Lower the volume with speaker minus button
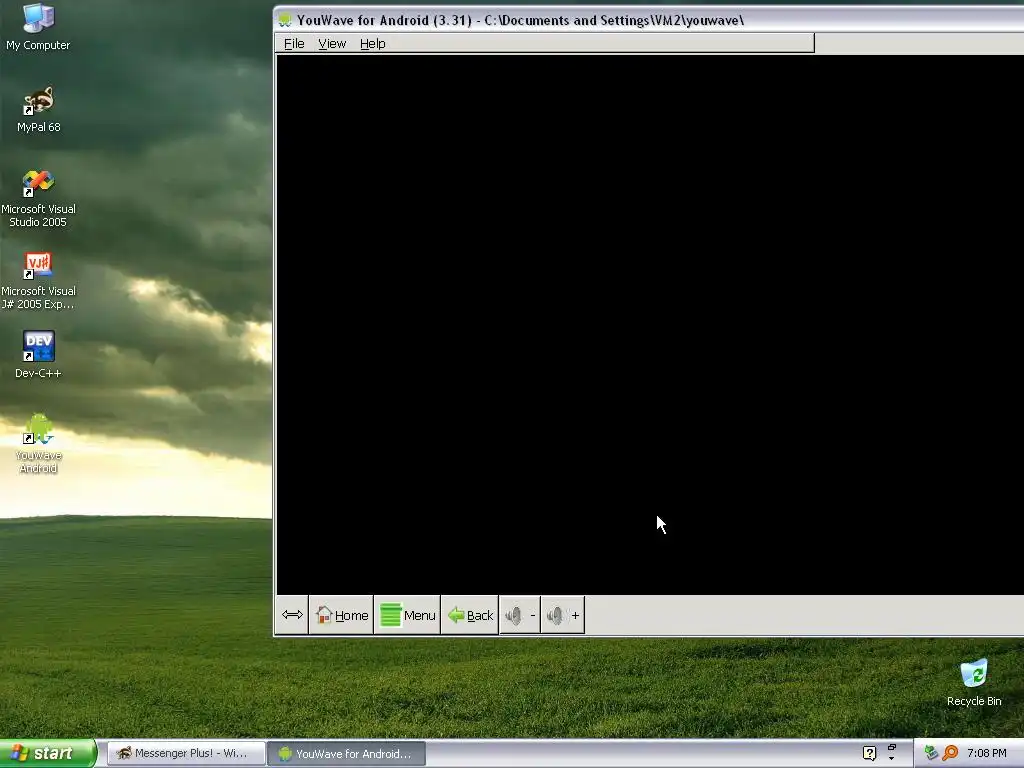Image resolution: width=1024 pixels, height=768 pixels. [x=520, y=615]
